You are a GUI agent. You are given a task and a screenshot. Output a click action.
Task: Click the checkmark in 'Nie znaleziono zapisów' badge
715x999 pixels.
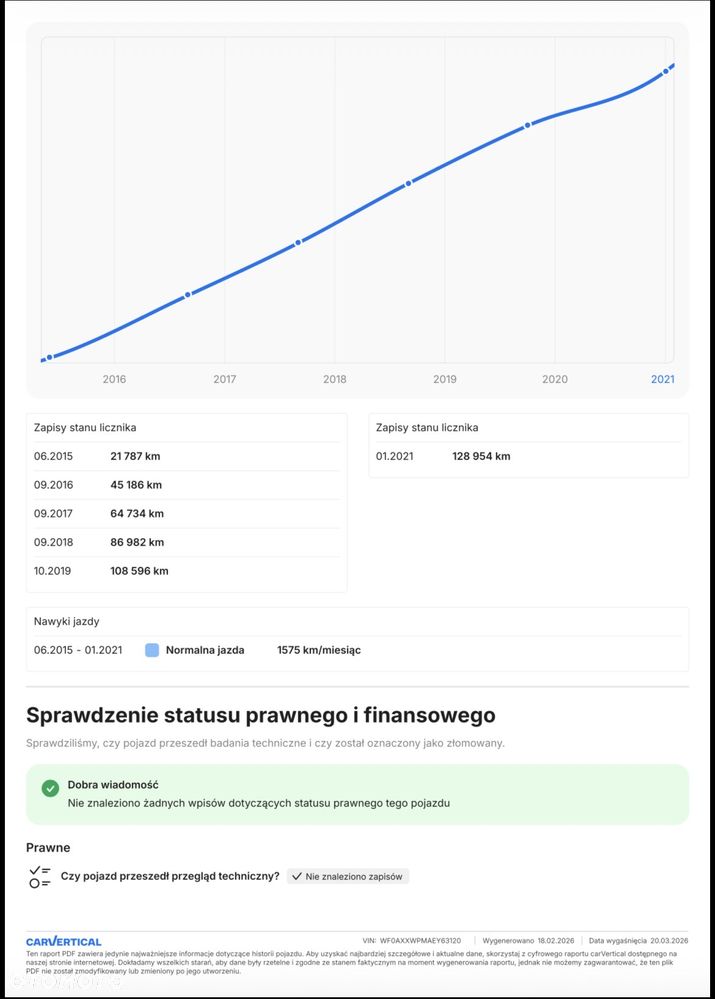(297, 876)
